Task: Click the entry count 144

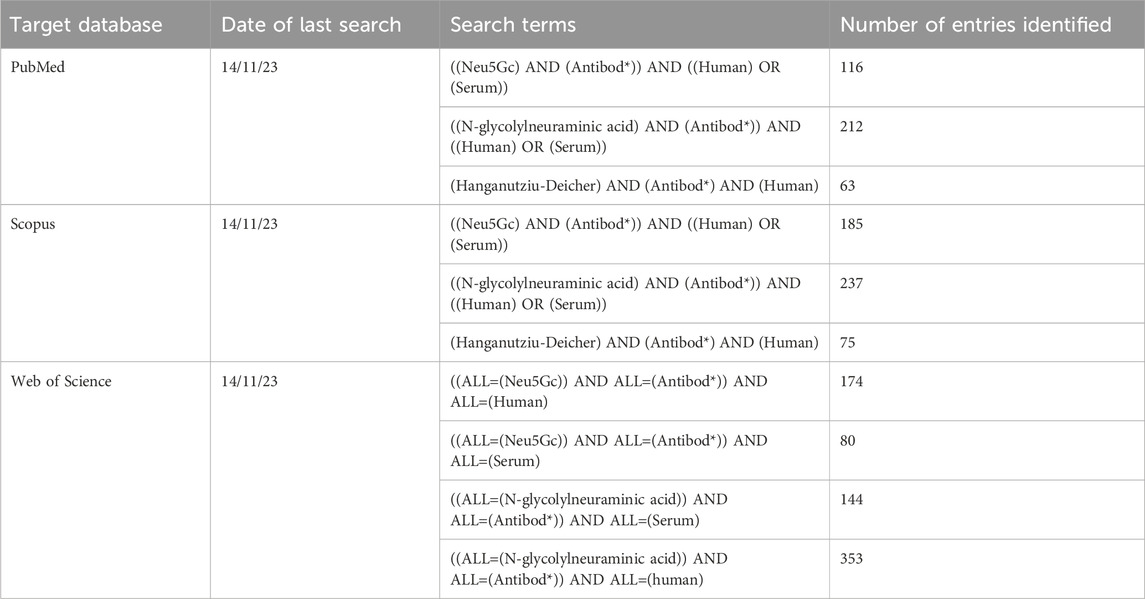Action: 851,500
